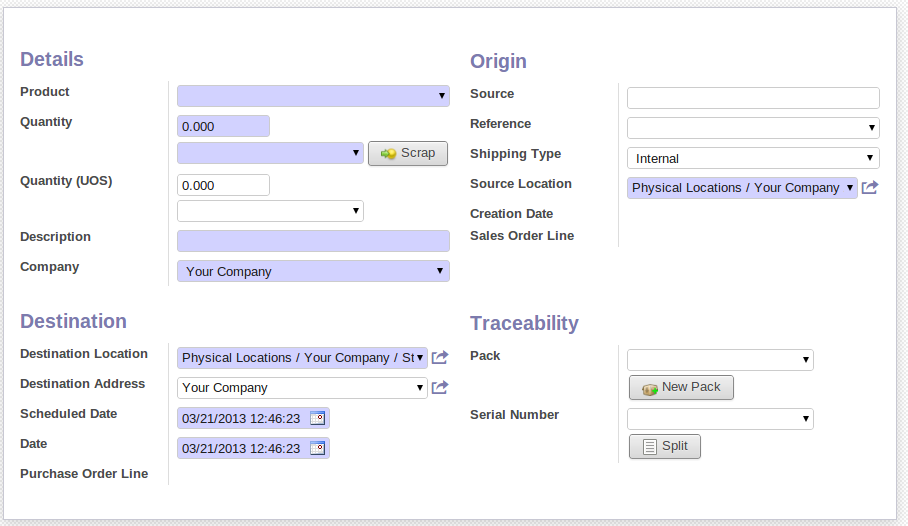This screenshot has width=908, height=526.
Task: Click the Quantity (UOS) value field
Action: (x=223, y=185)
